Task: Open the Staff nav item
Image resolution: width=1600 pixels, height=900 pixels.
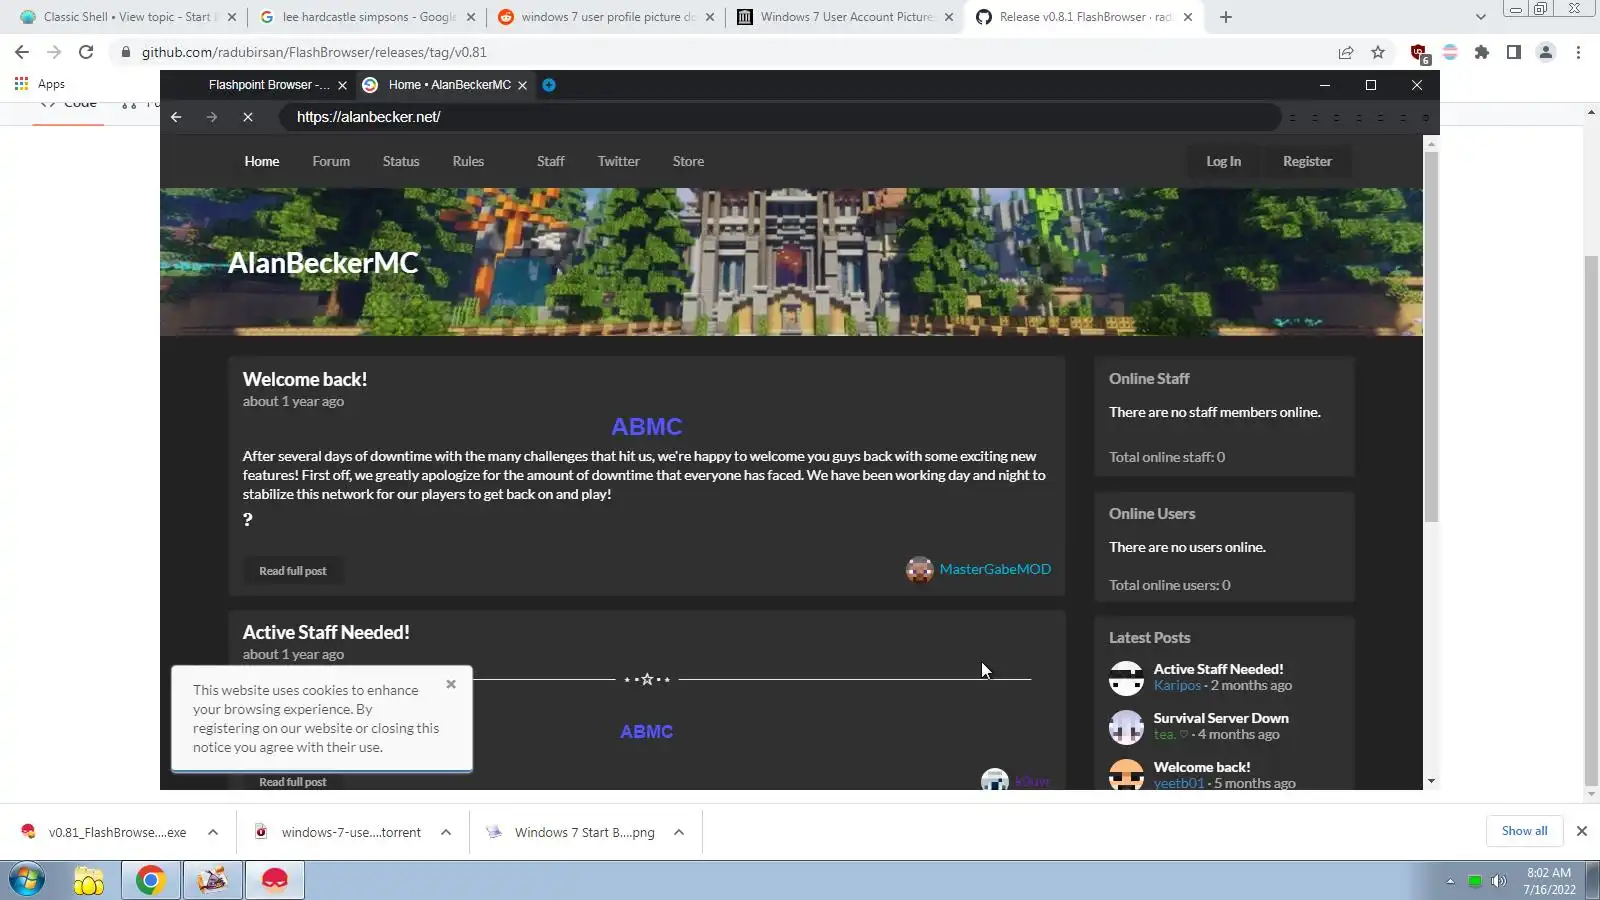Action: pos(551,161)
